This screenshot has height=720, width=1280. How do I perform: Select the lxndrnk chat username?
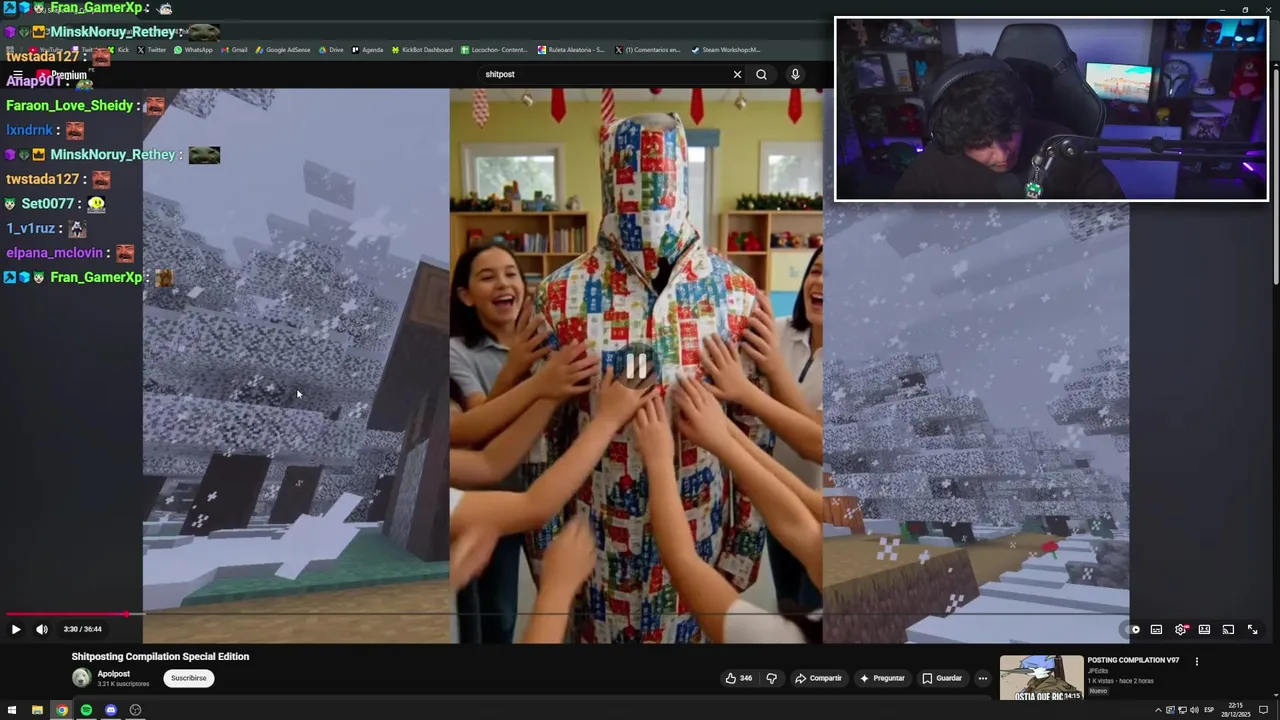[x=29, y=130]
